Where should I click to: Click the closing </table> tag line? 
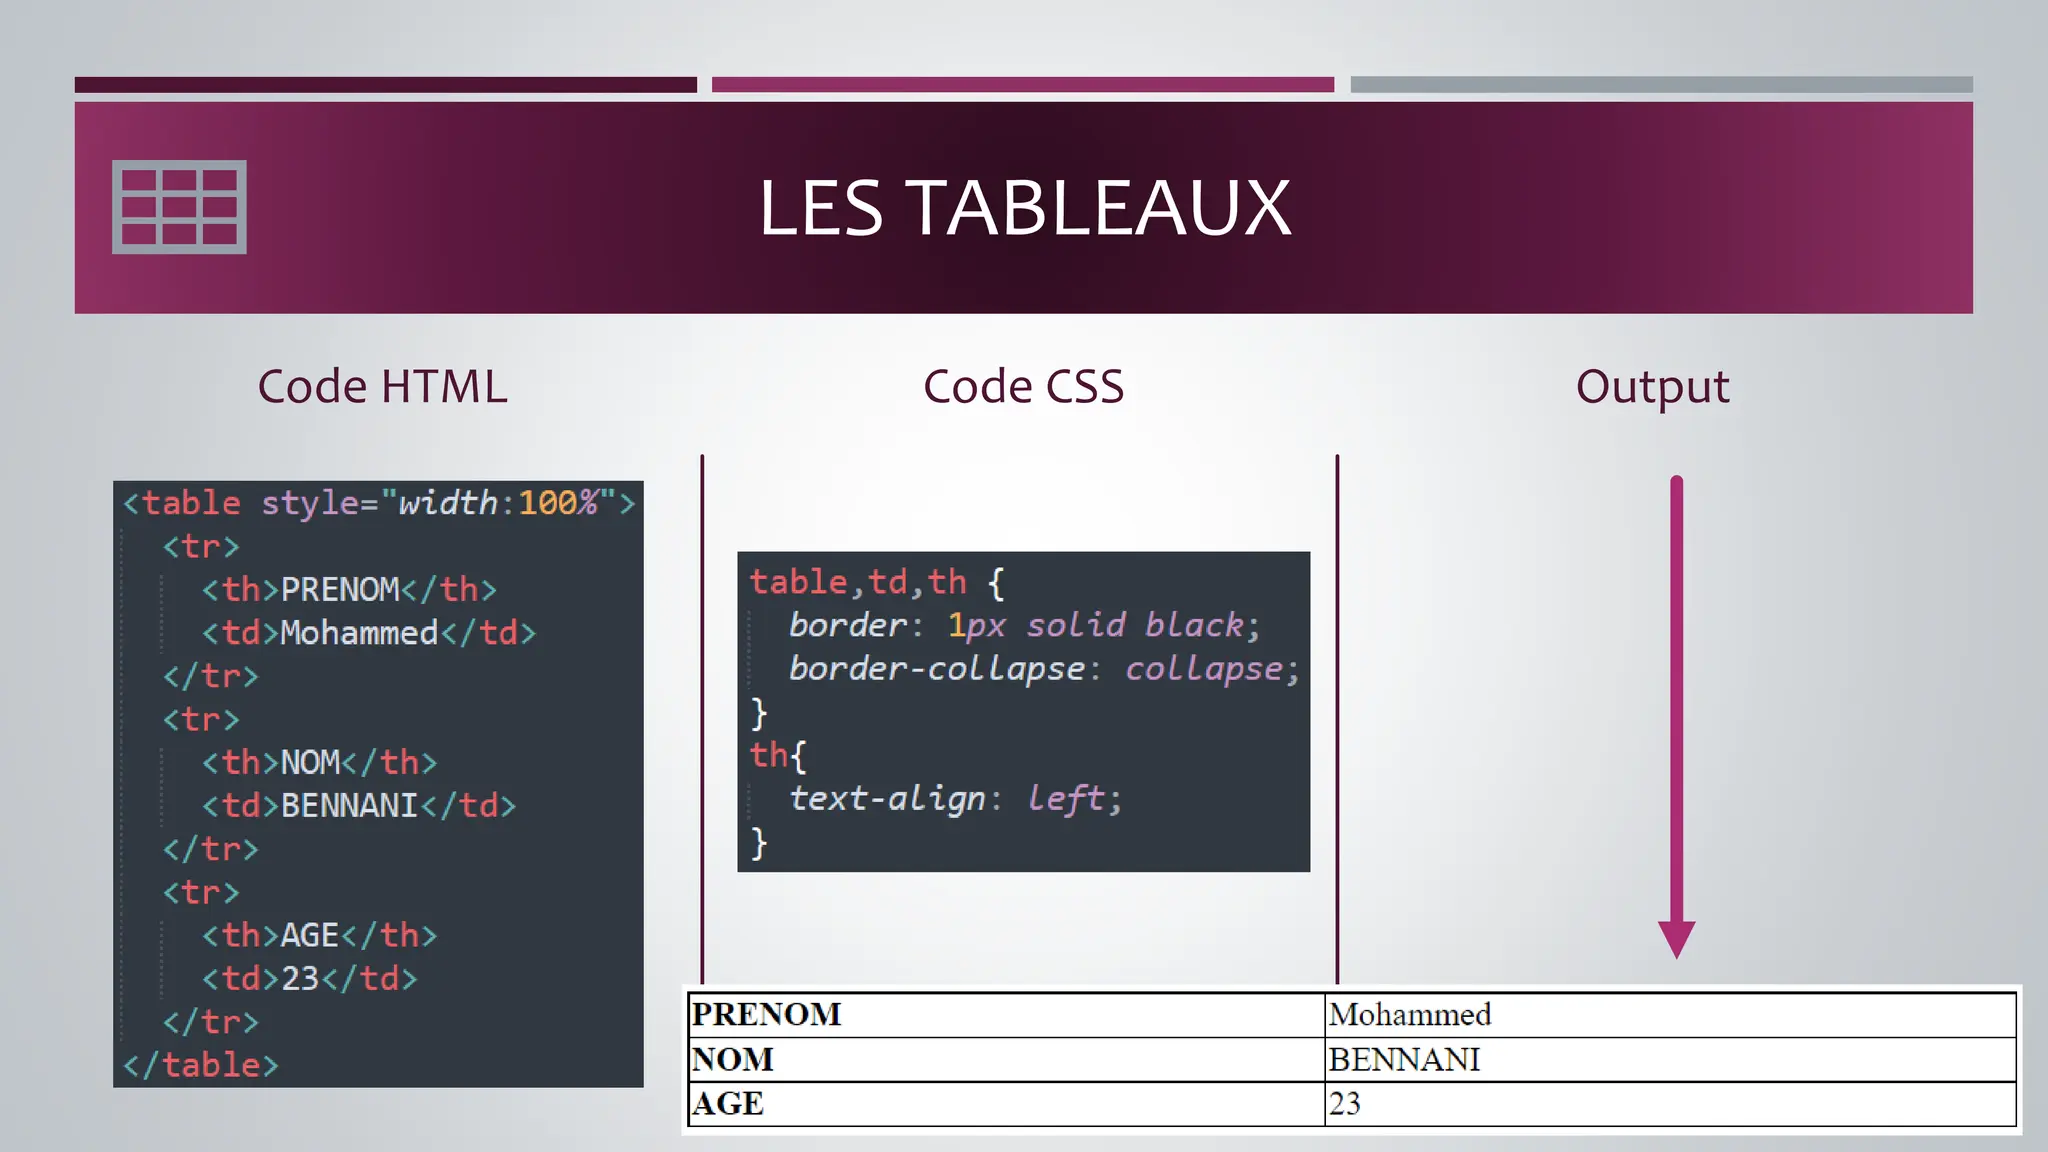[x=200, y=1065]
